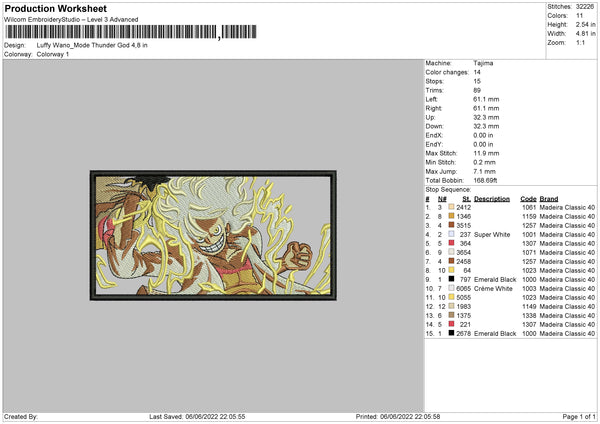Select stitch count 2678 in stop 15
The width and height of the screenshot is (600, 424).
pyautogui.click(x=463, y=334)
